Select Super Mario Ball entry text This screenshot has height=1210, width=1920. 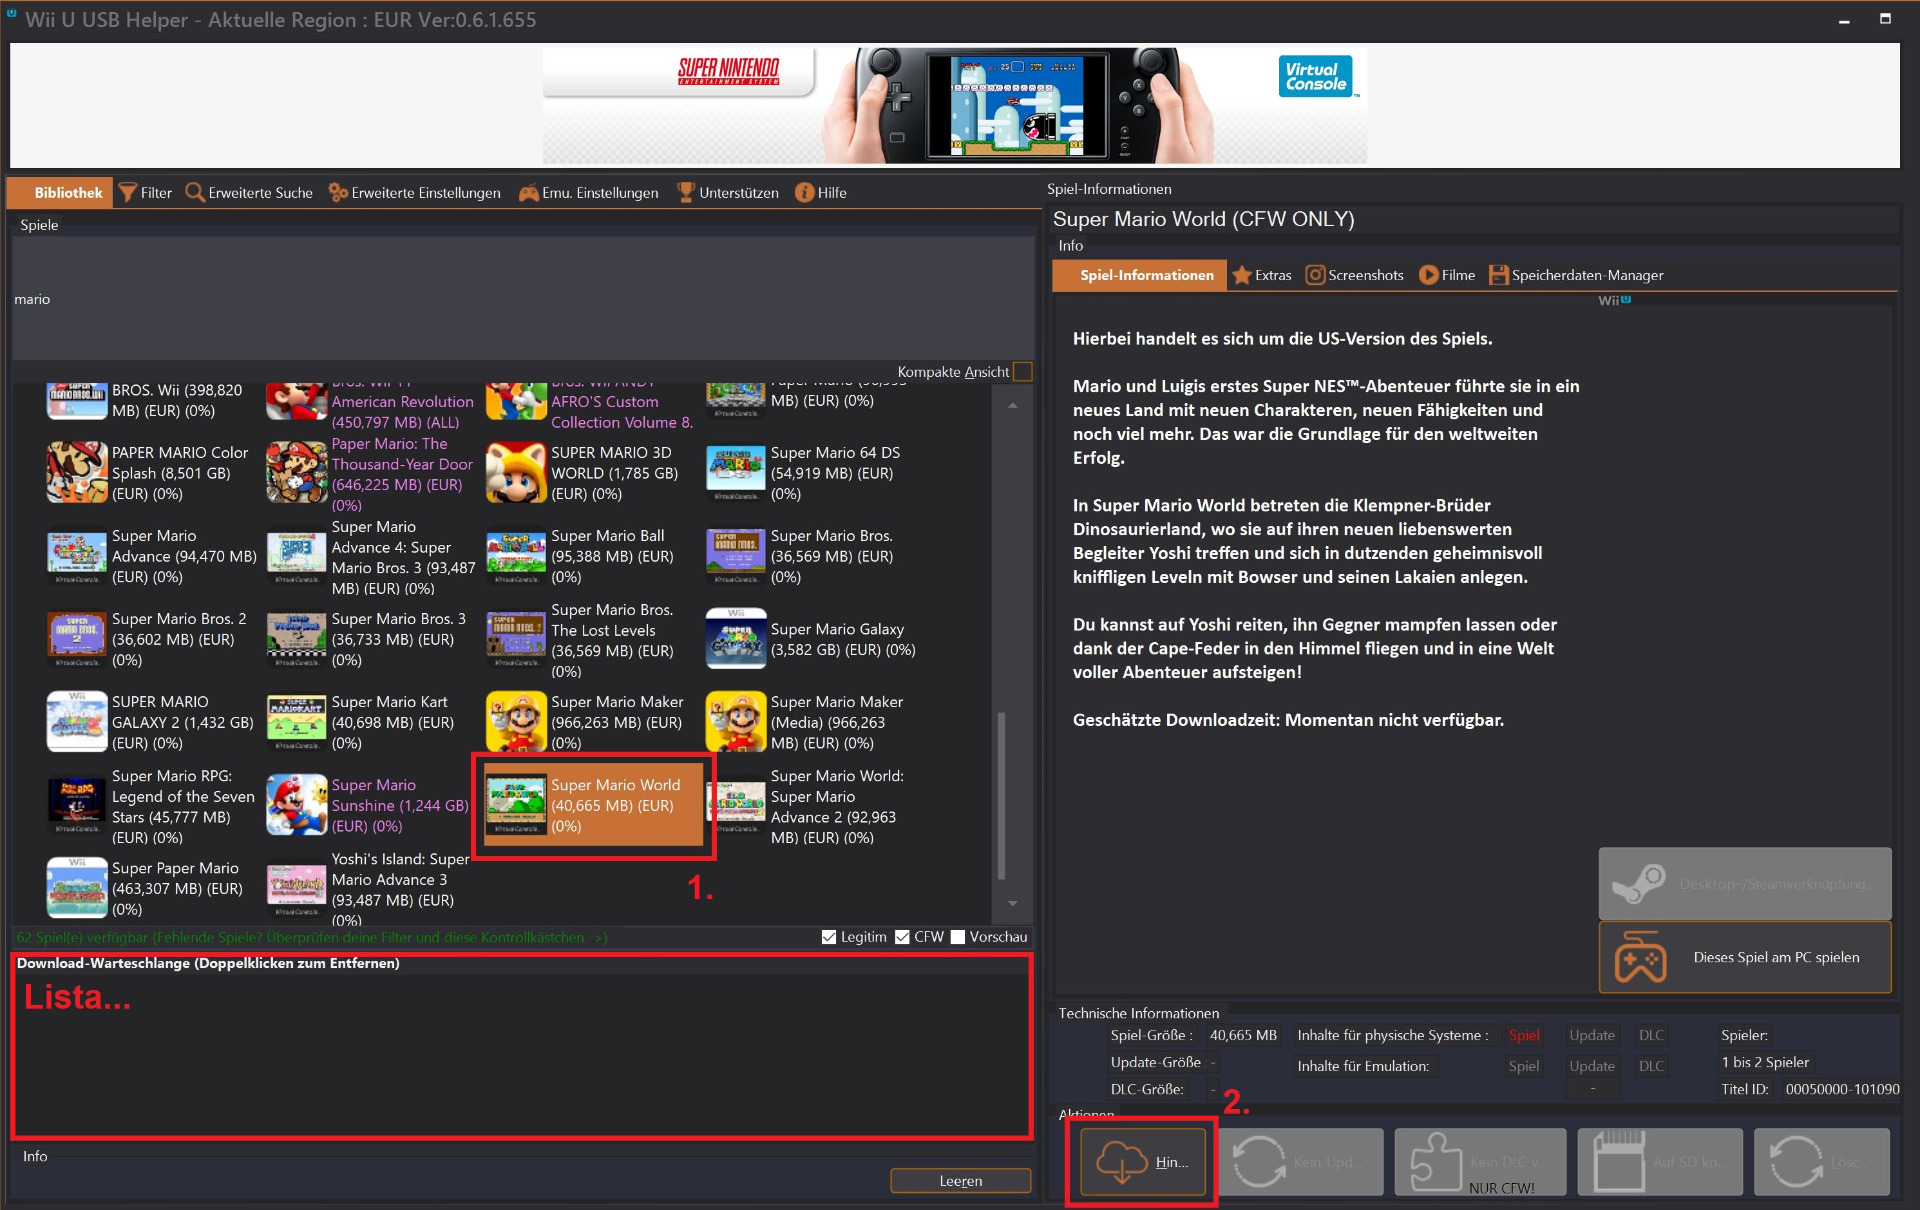point(612,556)
